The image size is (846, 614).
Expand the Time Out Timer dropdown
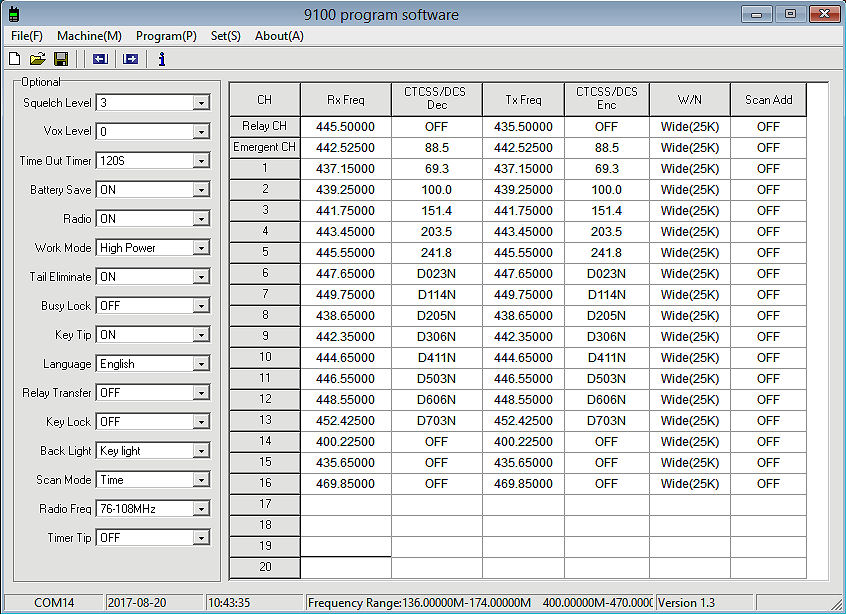click(x=201, y=161)
